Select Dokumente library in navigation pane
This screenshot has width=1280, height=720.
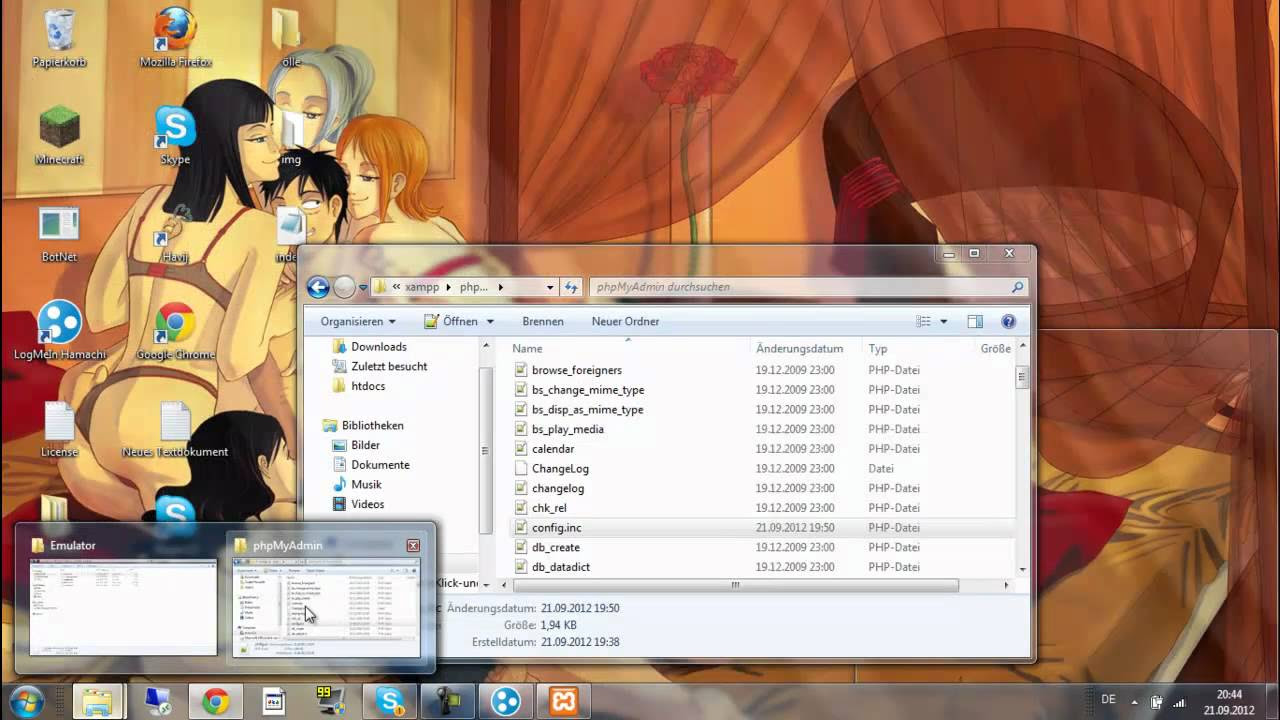(380, 465)
